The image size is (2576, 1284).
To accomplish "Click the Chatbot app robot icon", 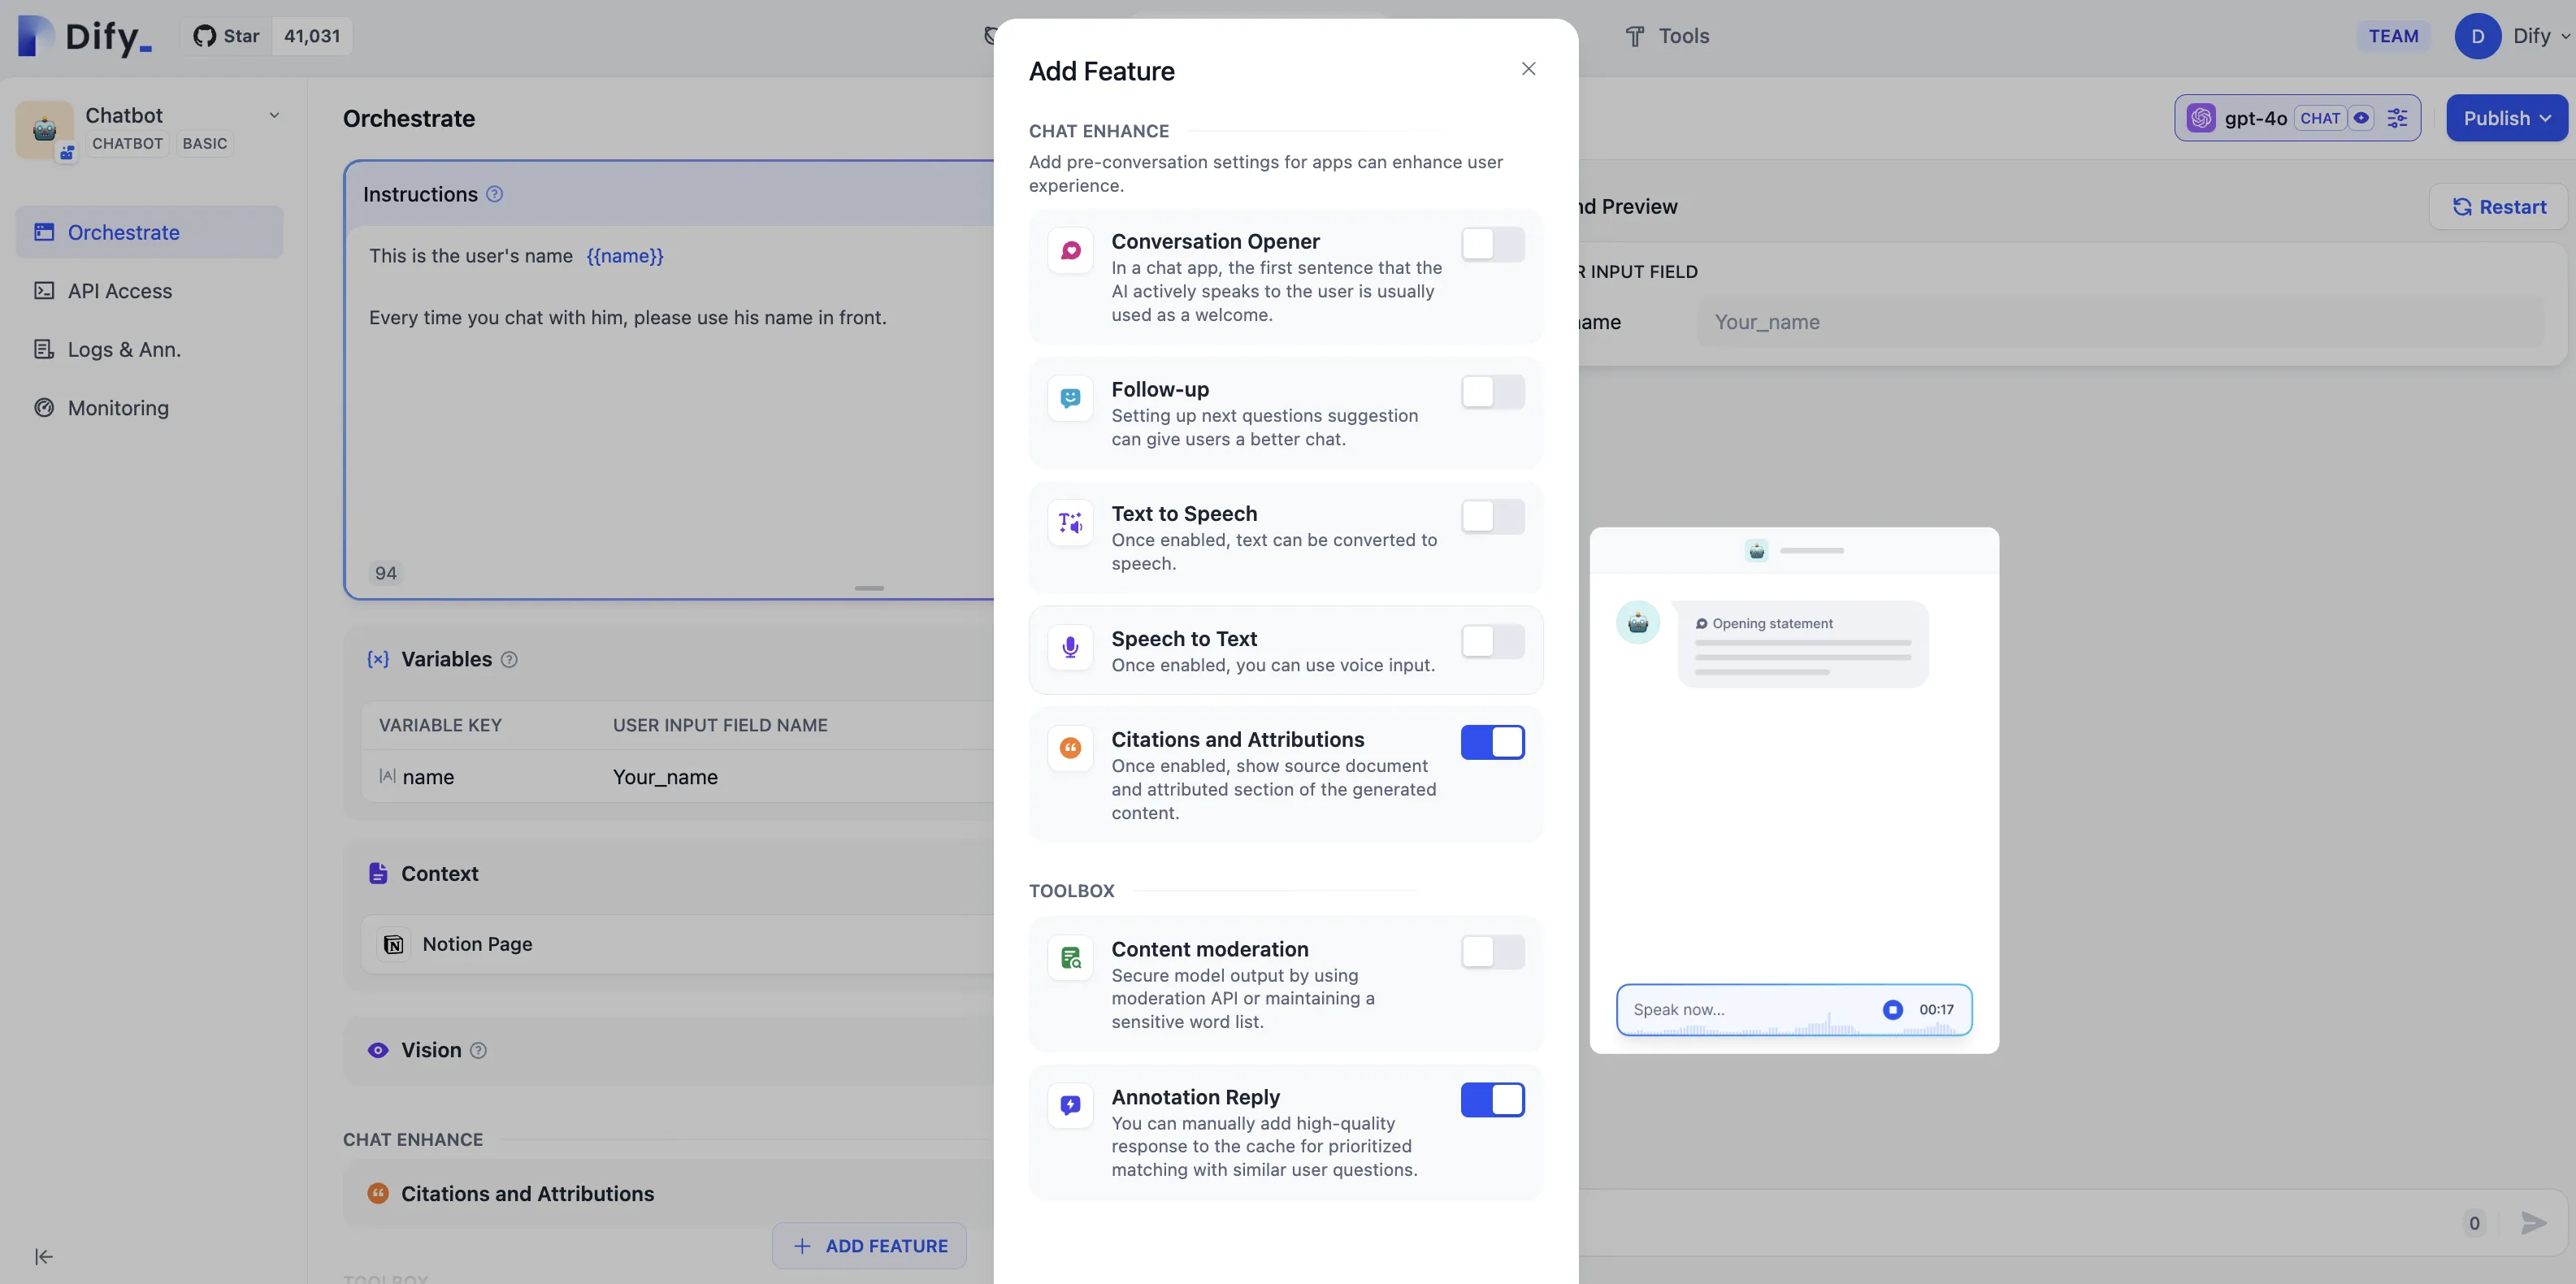I will coord(44,129).
